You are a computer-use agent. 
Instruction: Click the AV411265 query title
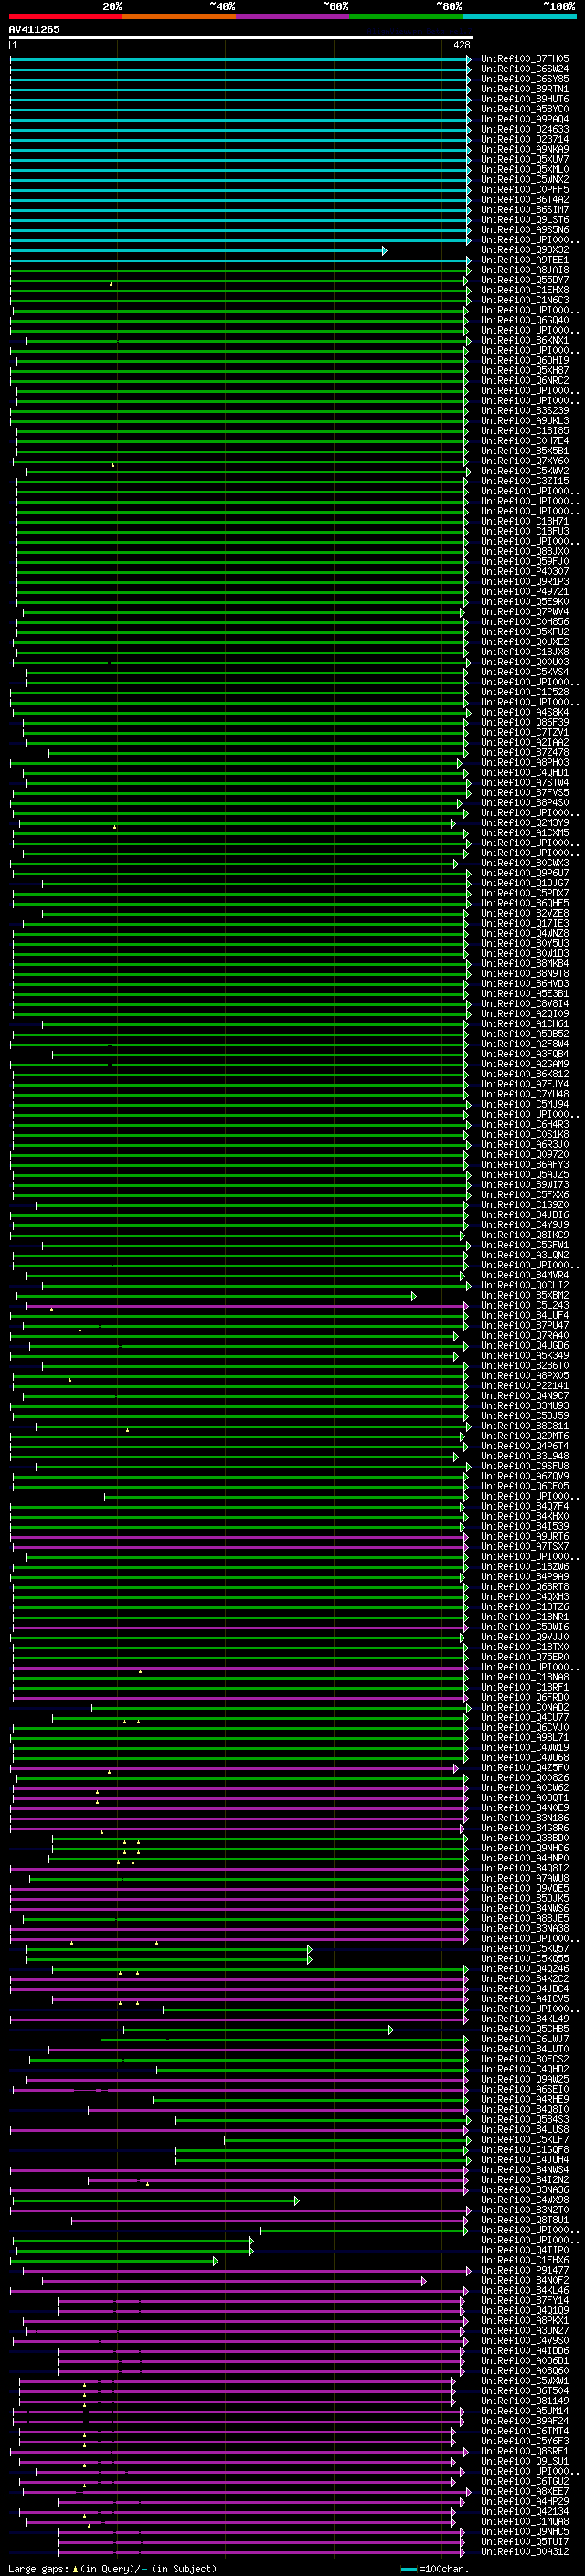pyautogui.click(x=34, y=29)
